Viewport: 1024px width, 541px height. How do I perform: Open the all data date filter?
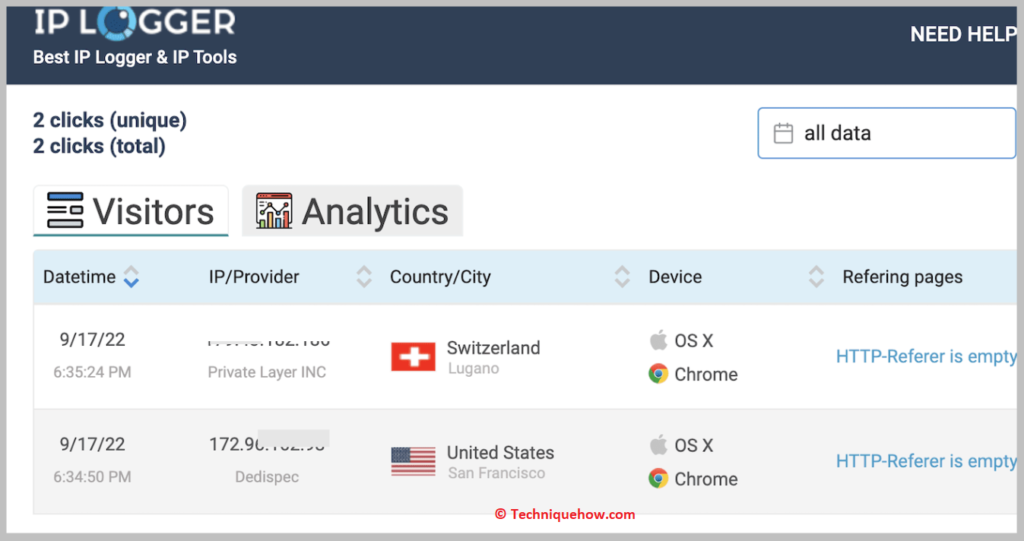point(886,133)
